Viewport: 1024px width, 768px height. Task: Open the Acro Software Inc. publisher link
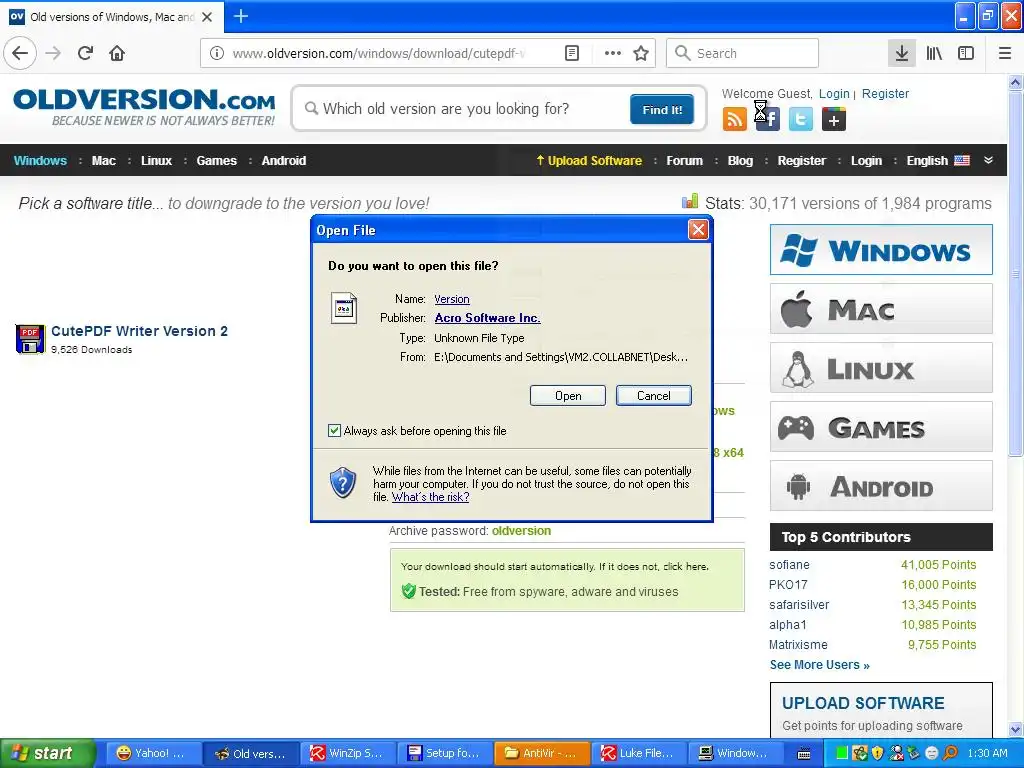(x=487, y=318)
